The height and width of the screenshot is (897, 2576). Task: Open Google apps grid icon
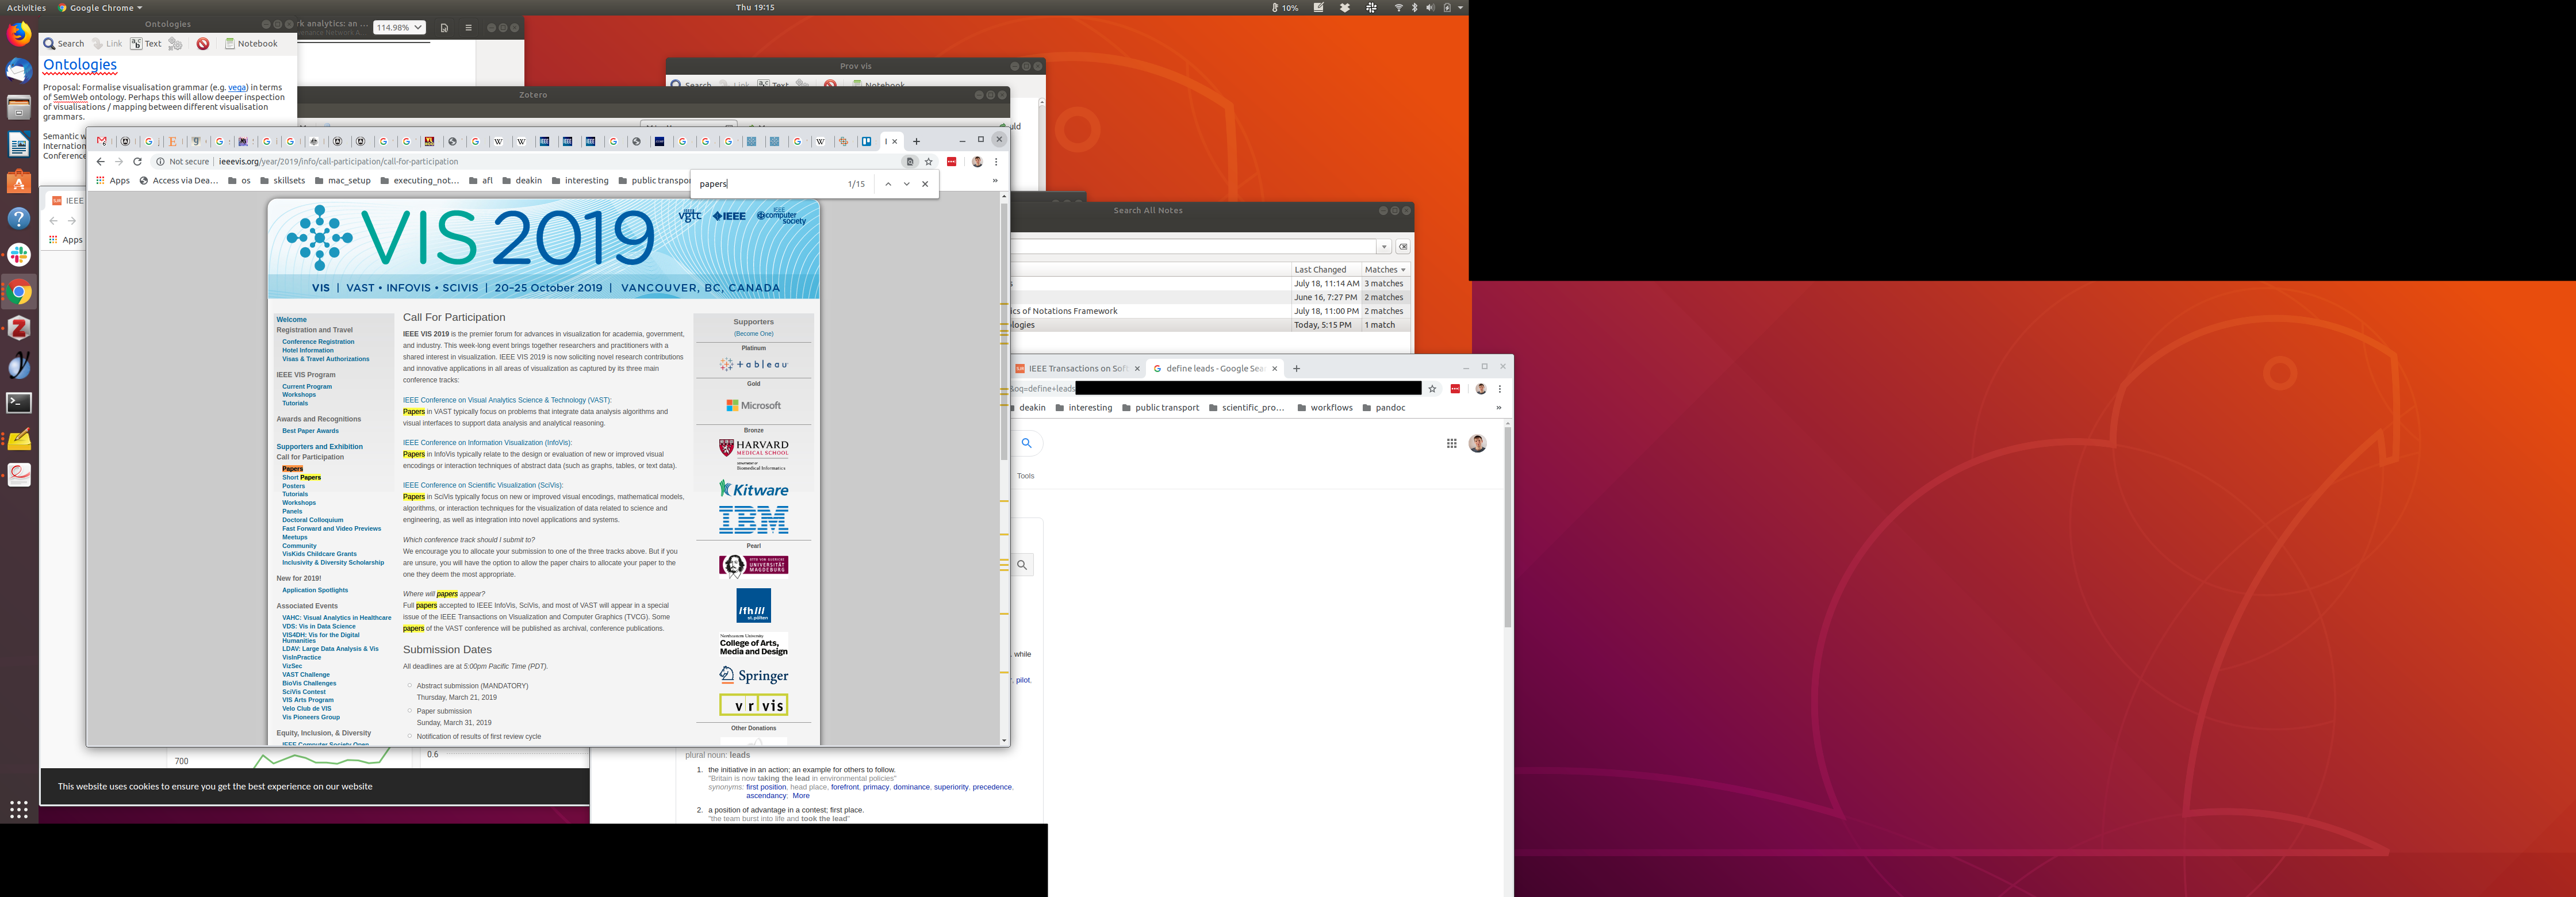(x=1451, y=443)
